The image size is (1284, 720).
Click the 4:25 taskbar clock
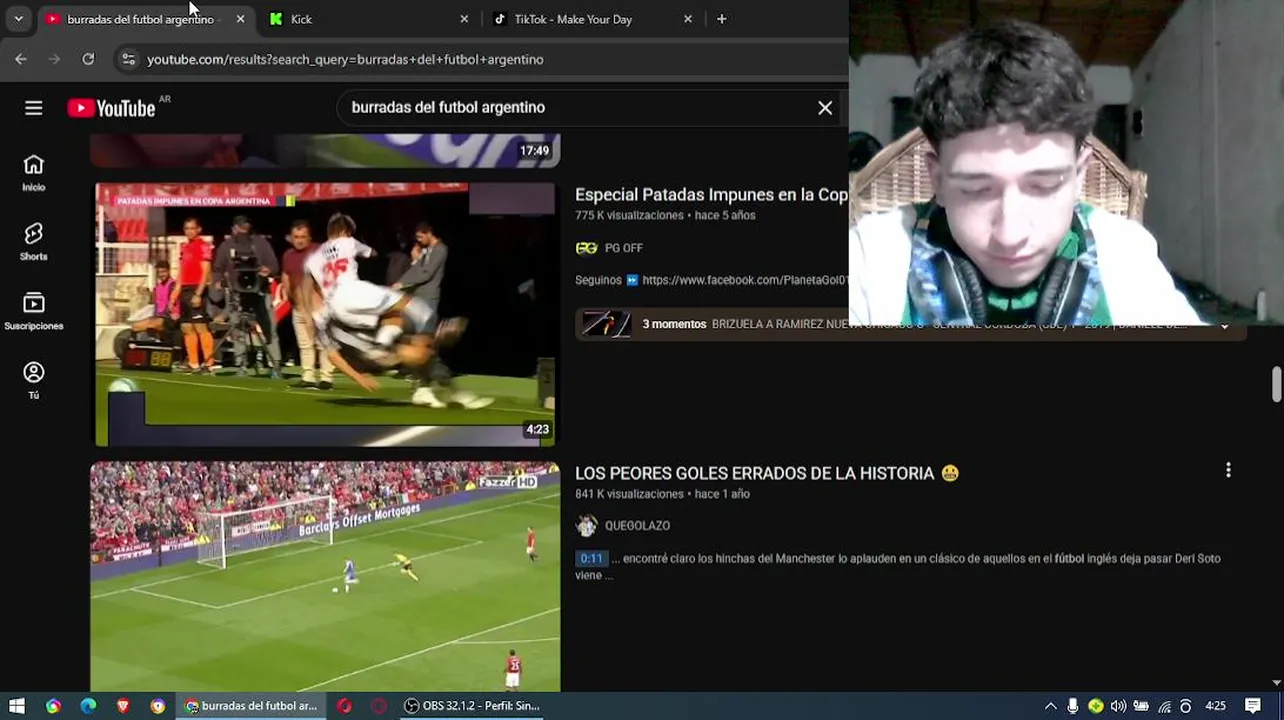(1215, 706)
